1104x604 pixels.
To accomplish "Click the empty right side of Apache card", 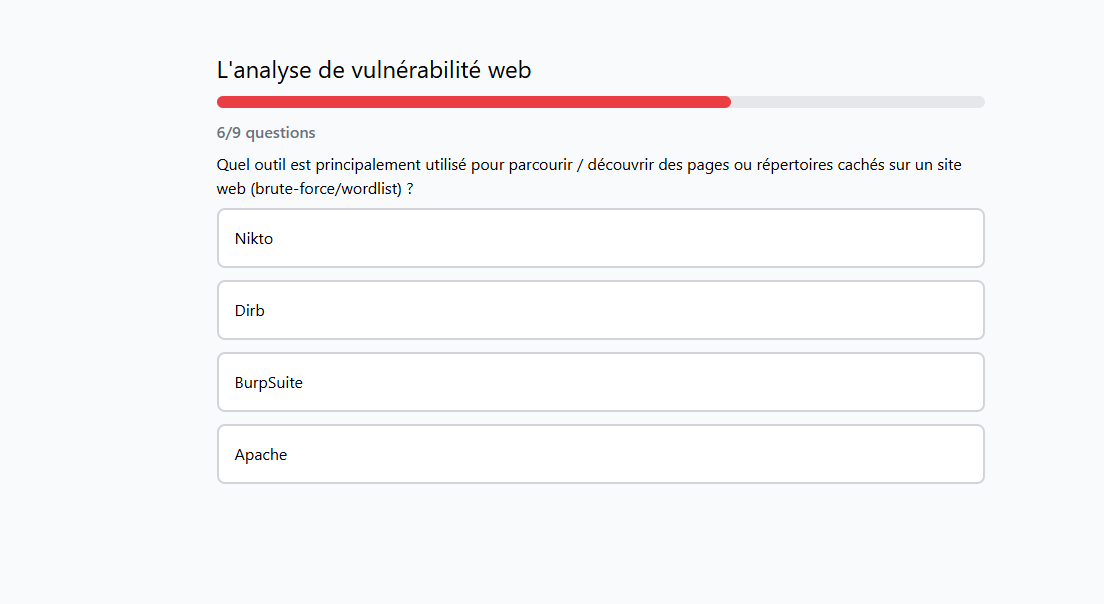I will (x=900, y=454).
